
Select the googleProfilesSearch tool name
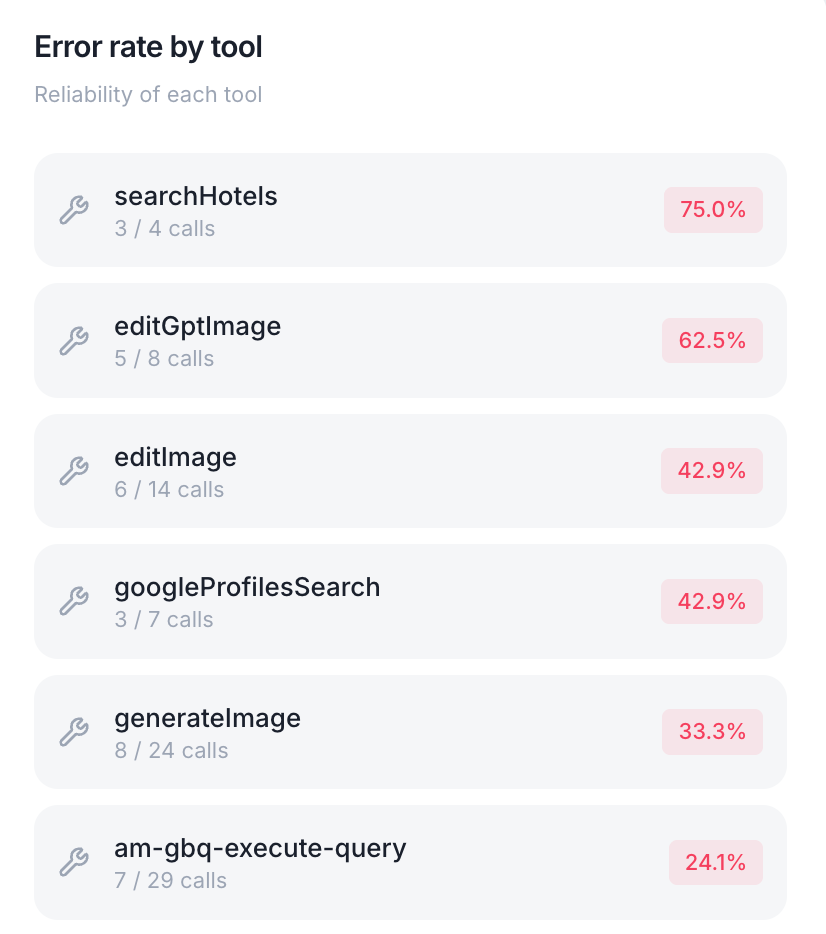click(247, 587)
